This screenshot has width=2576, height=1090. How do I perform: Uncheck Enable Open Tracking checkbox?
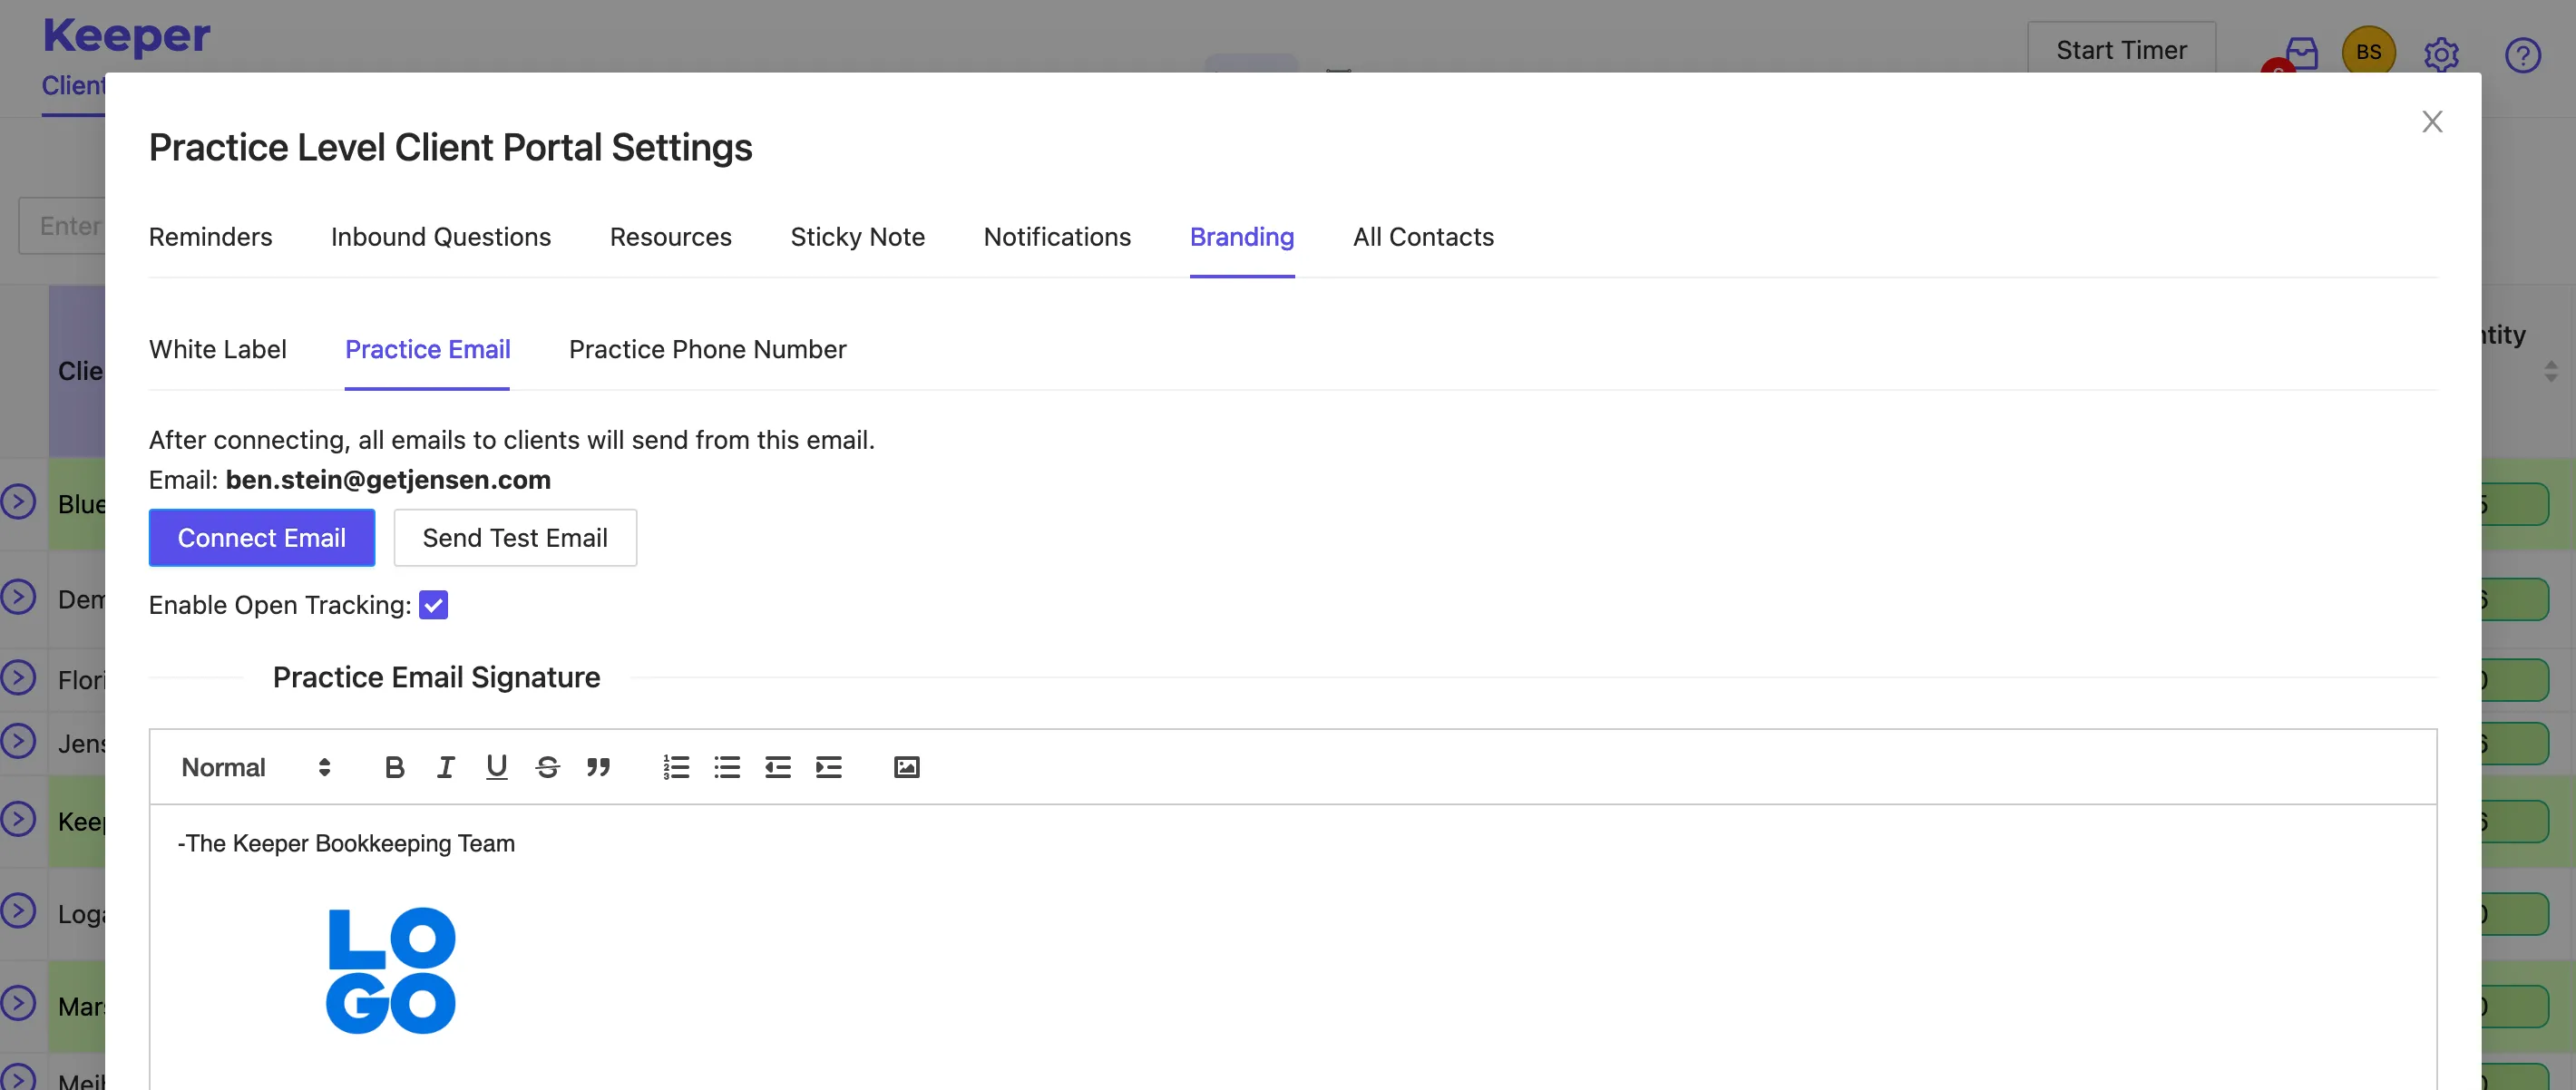433,605
